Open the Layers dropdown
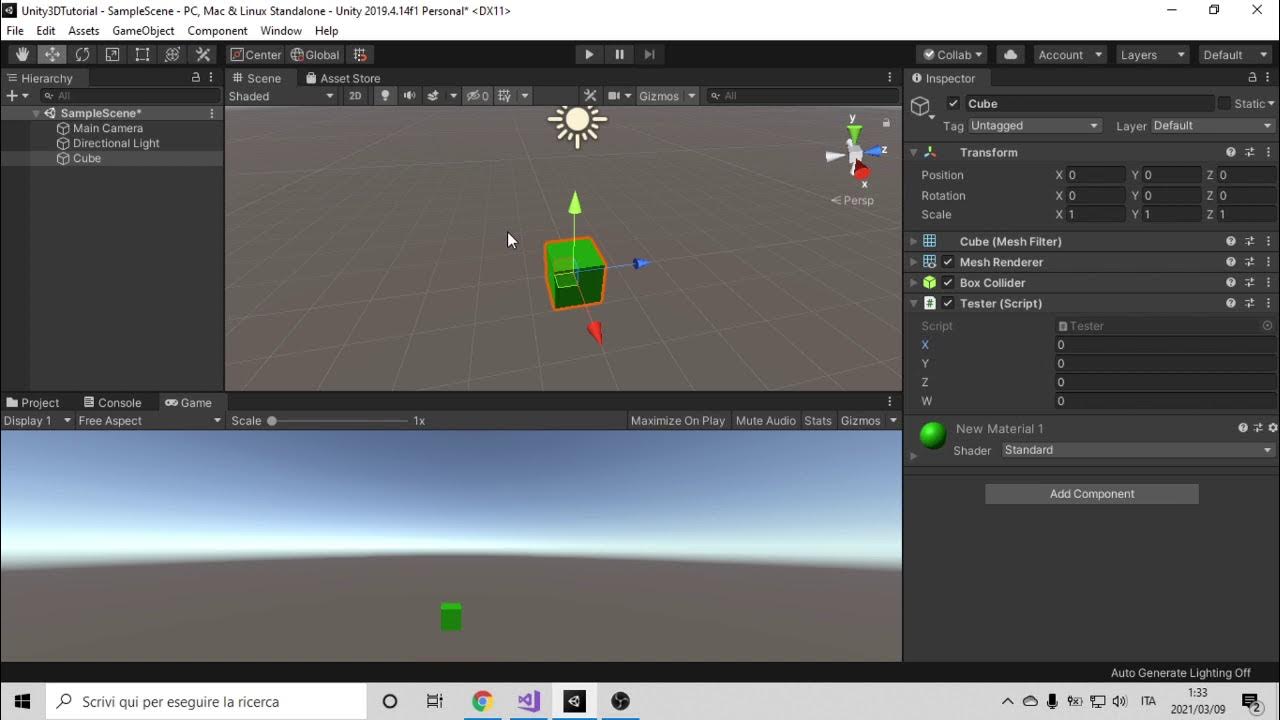1280x720 pixels. [1152, 55]
